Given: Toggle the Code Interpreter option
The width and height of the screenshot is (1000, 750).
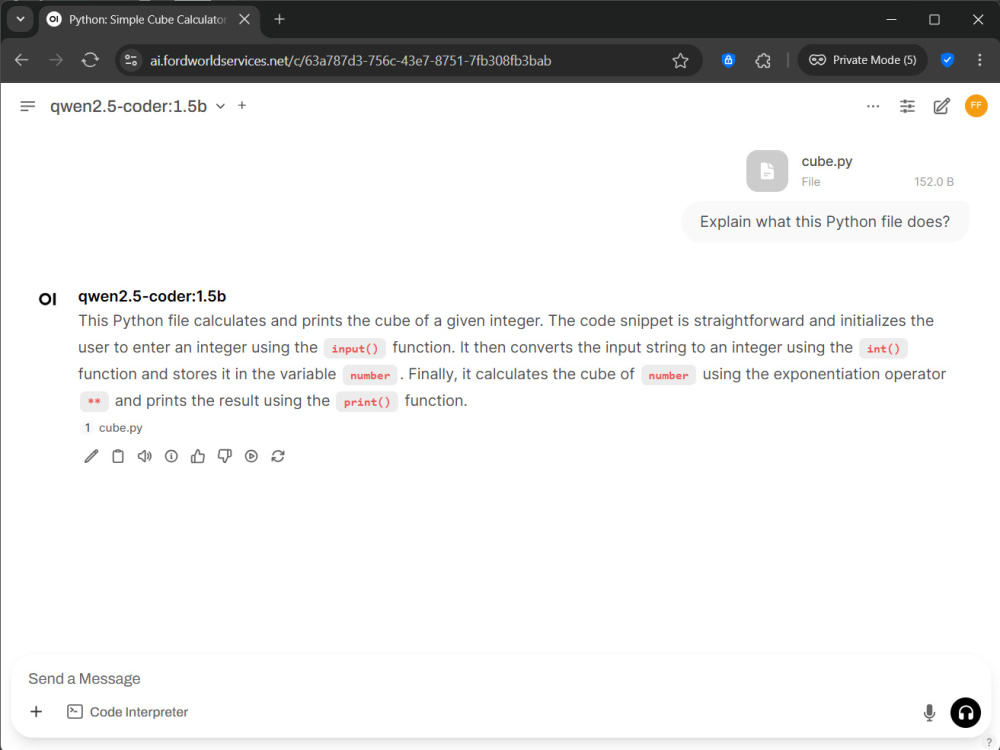Looking at the screenshot, I should coord(128,712).
